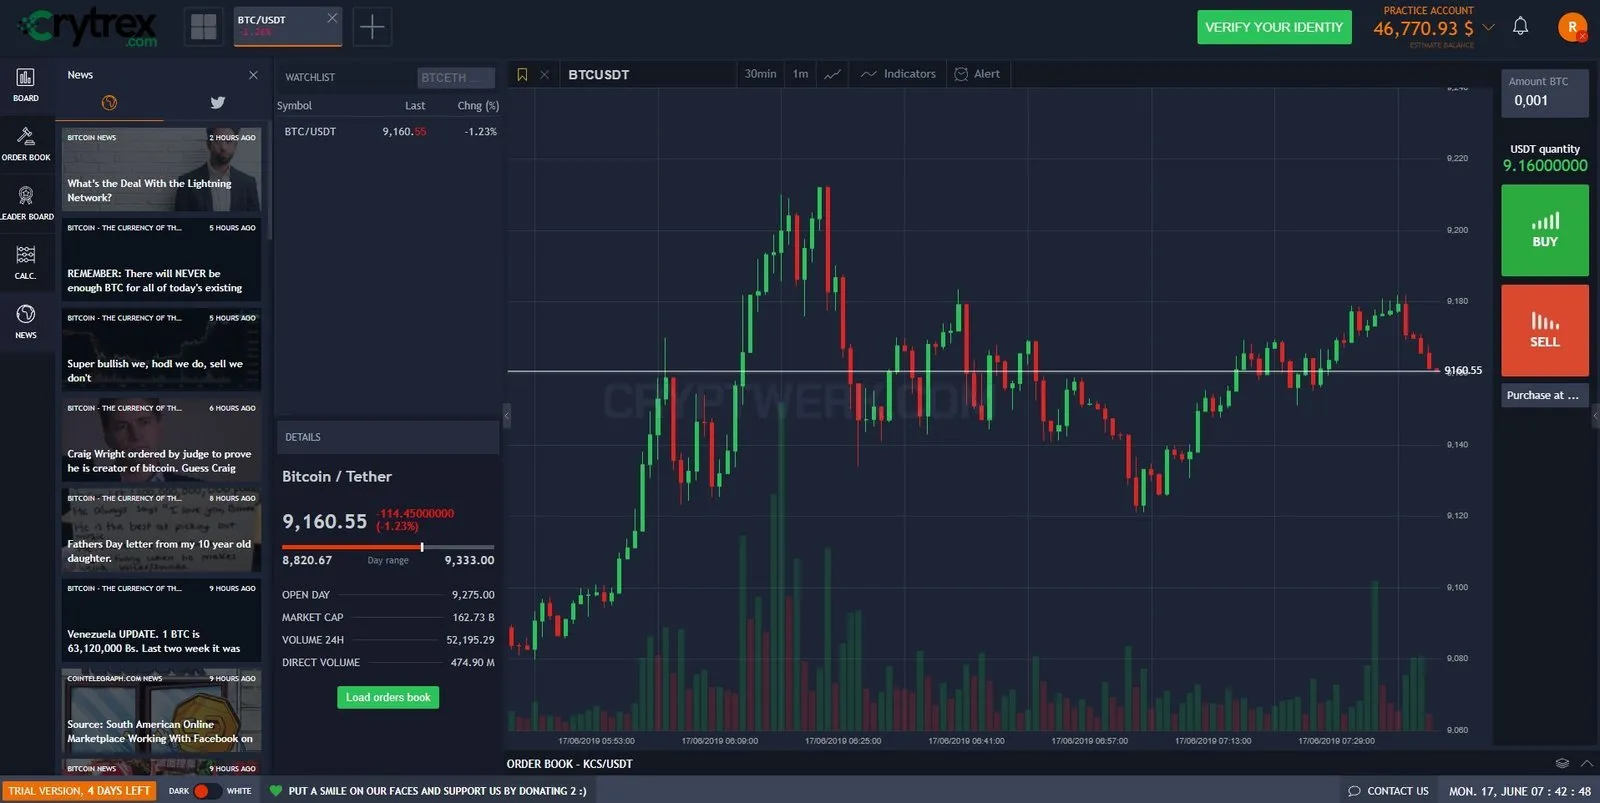Screen dimensions: 1600x803
Task: Click the day range slider marker
Action: pyautogui.click(x=422, y=547)
